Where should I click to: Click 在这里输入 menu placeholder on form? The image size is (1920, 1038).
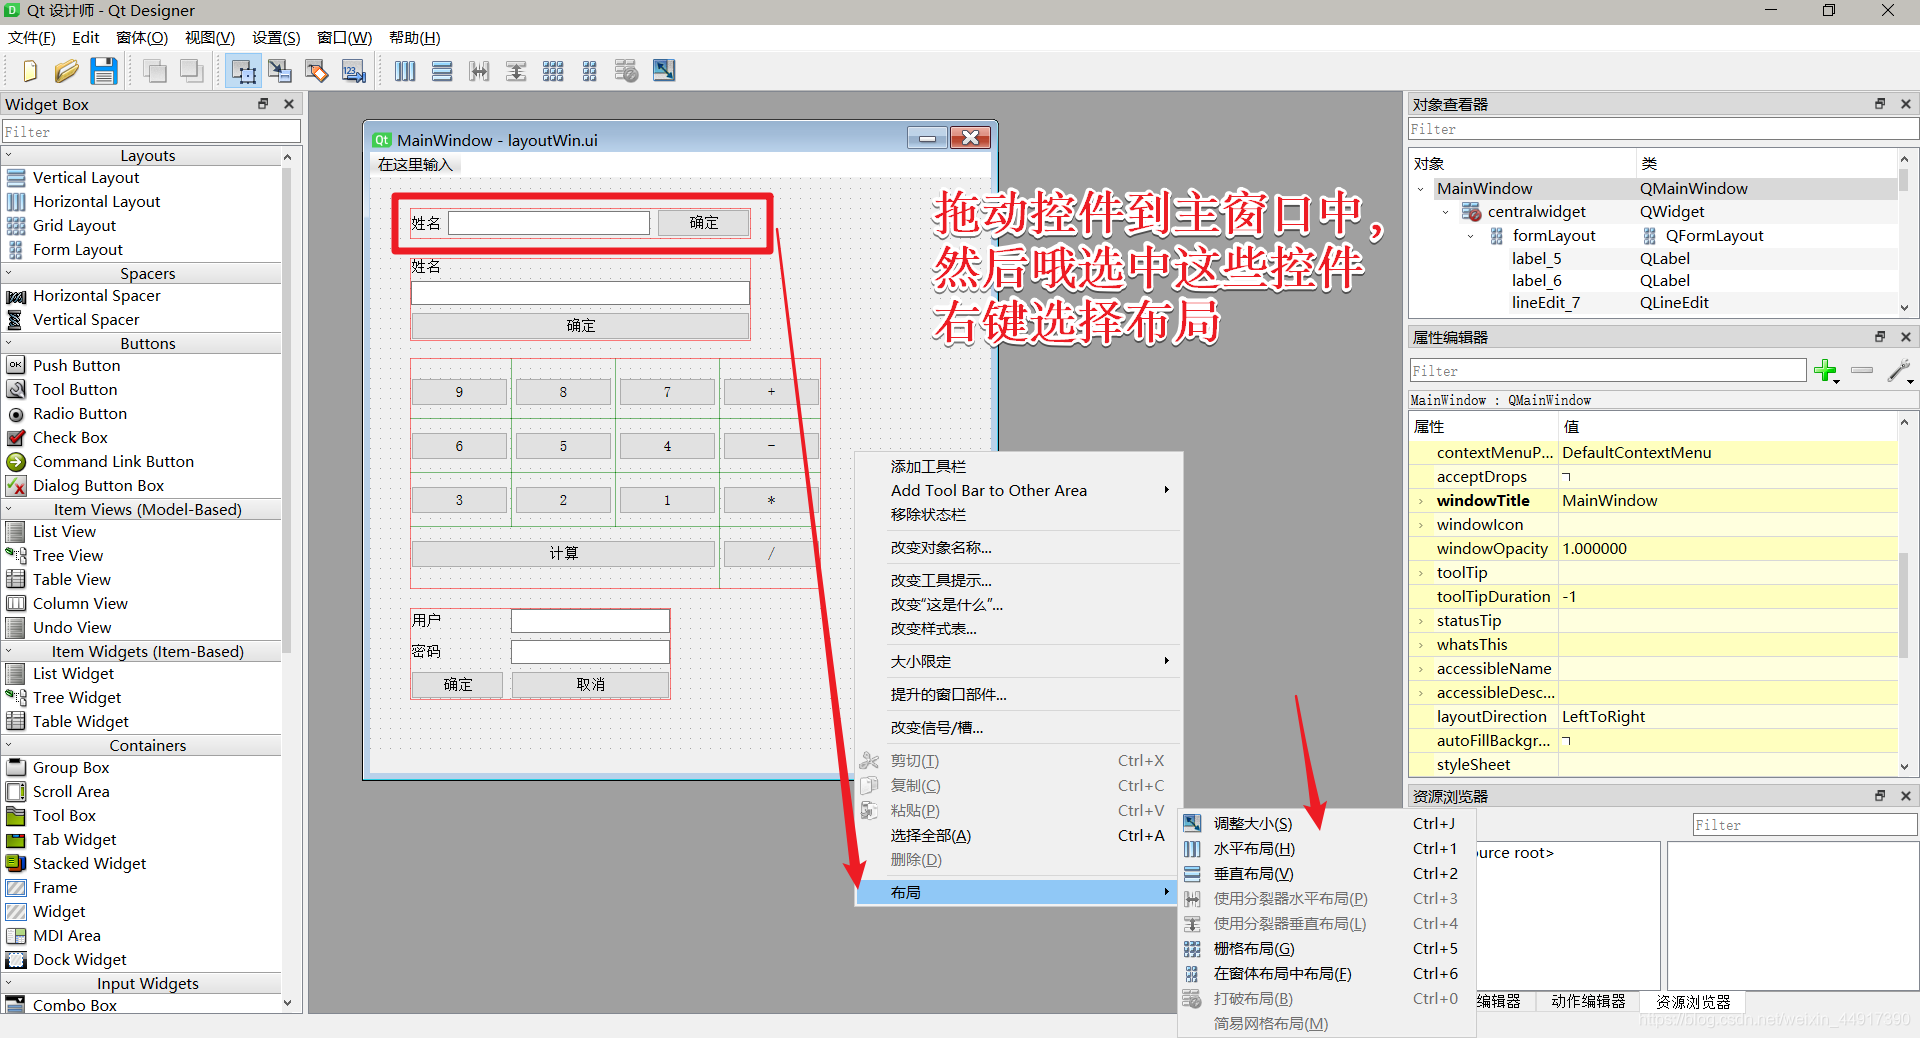click(415, 165)
